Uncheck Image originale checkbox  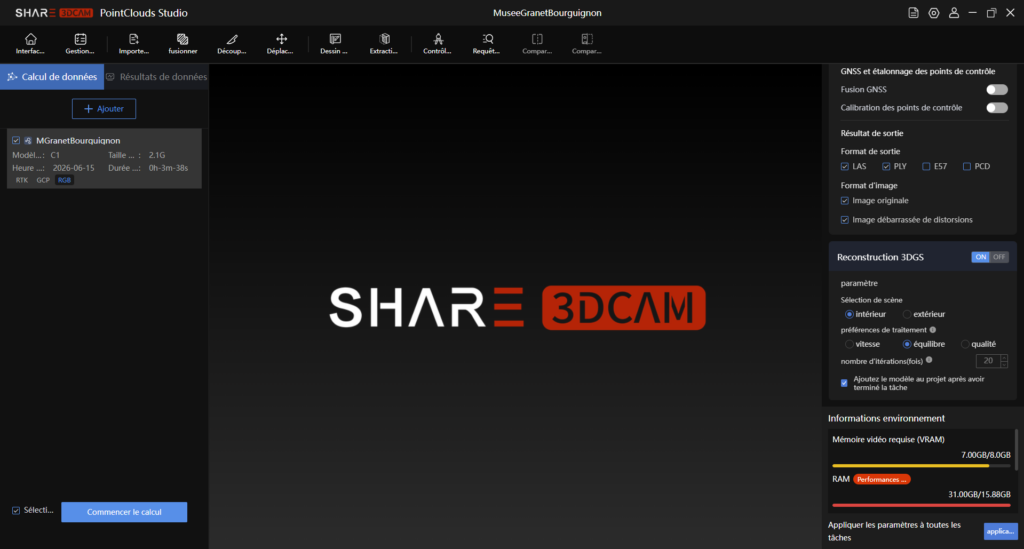pos(845,200)
